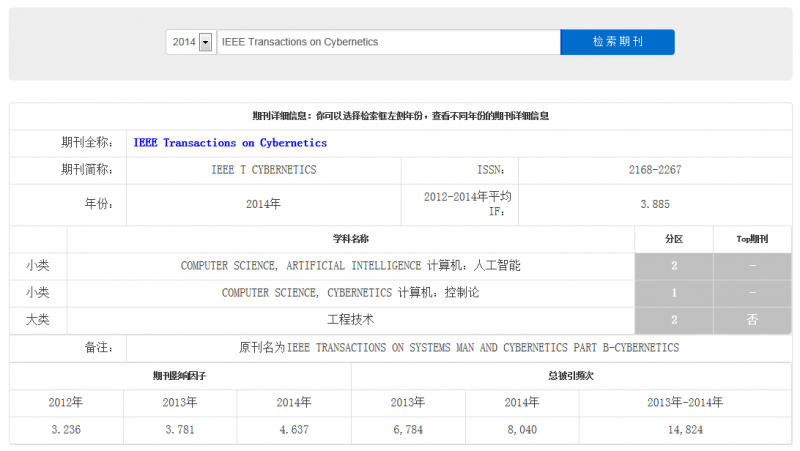This screenshot has width=800, height=451.
Task: Select the average IF value 3.885
Action: coord(655,204)
